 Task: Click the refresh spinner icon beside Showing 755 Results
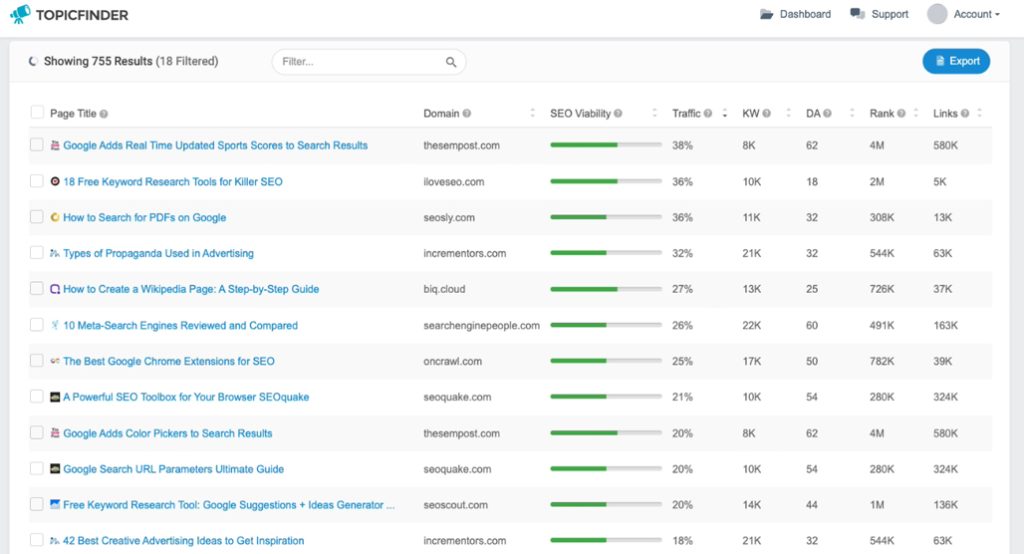pos(33,61)
